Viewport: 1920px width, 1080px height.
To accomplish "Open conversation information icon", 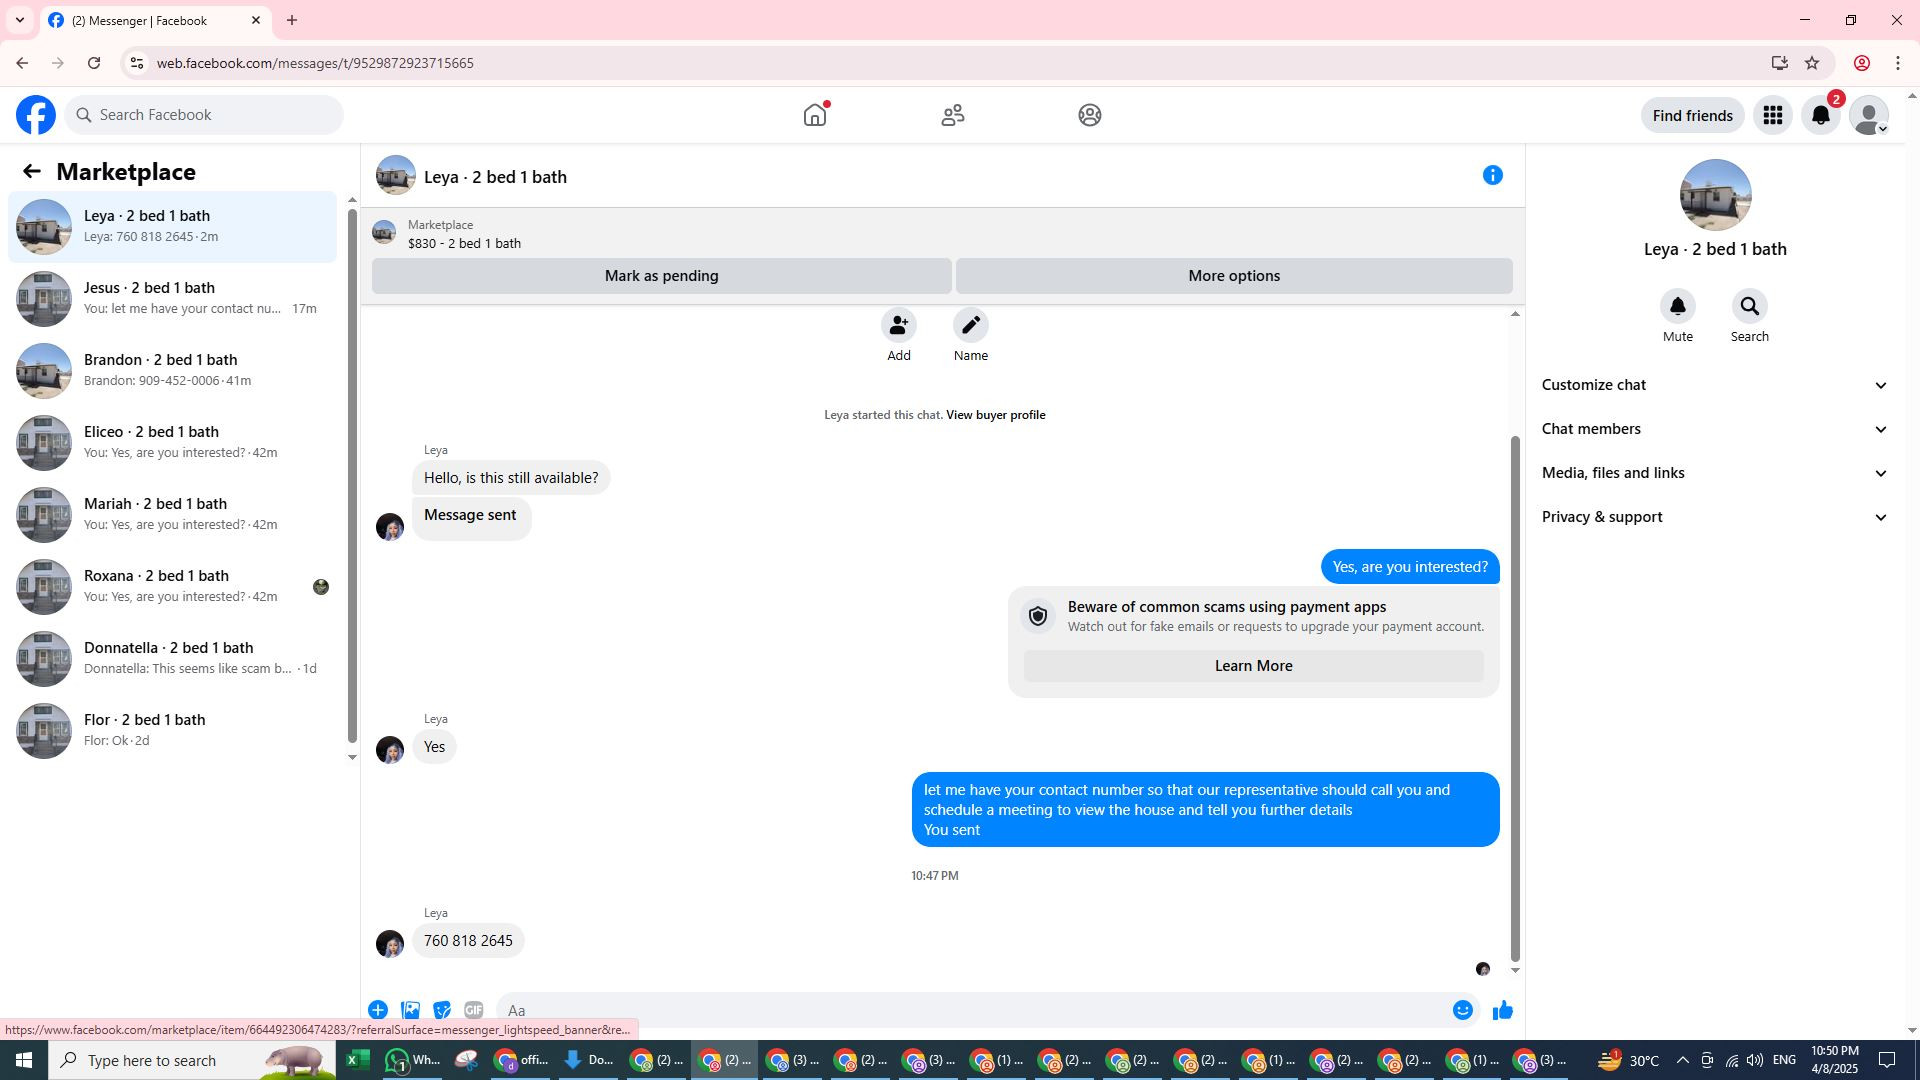I will [x=1492, y=176].
